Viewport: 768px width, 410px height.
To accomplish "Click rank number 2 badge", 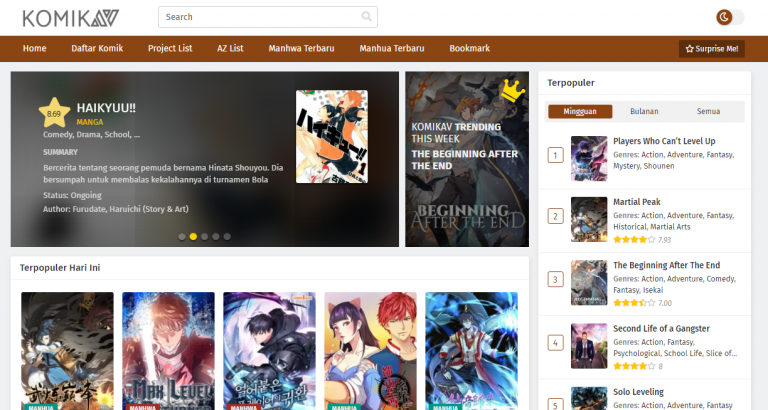I will coord(555,217).
